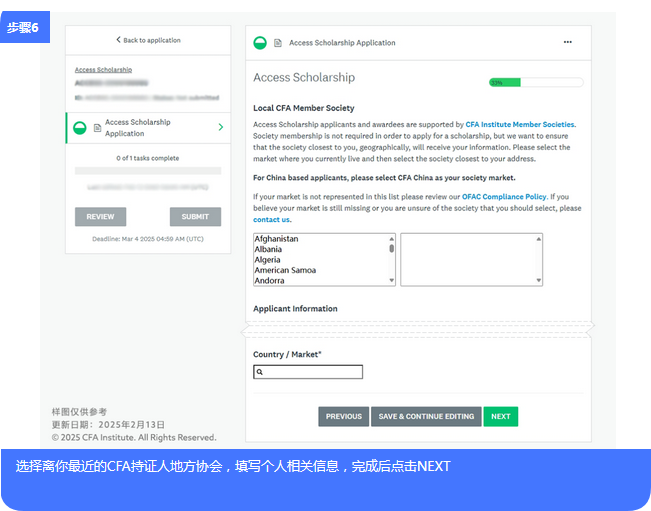Click the sidebar task completion progress bar

[x=148, y=171]
